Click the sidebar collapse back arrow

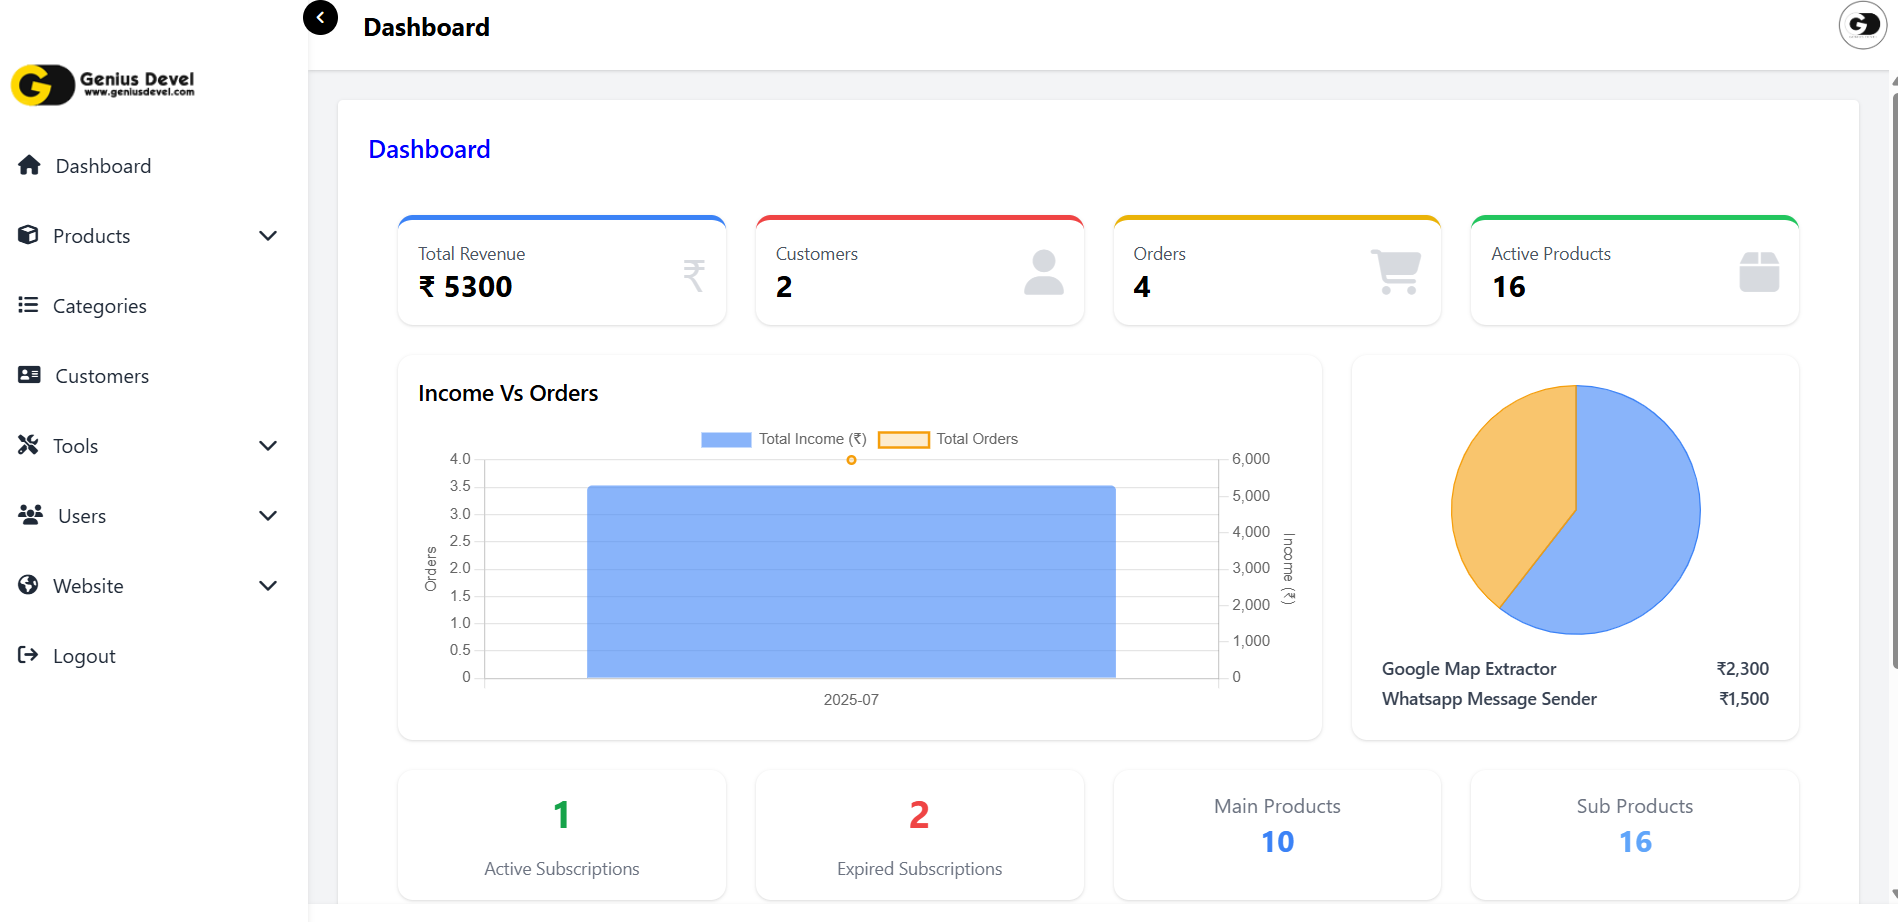[320, 18]
